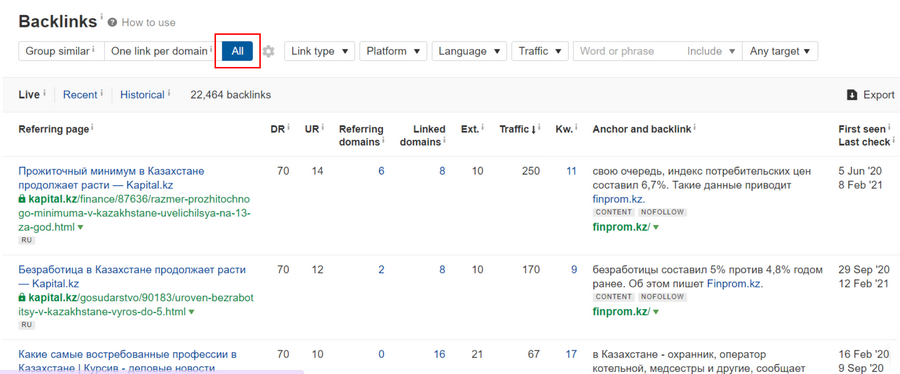Screen dimensions: 900x374
Task: Select the All backlinks mode
Action: click(x=238, y=51)
